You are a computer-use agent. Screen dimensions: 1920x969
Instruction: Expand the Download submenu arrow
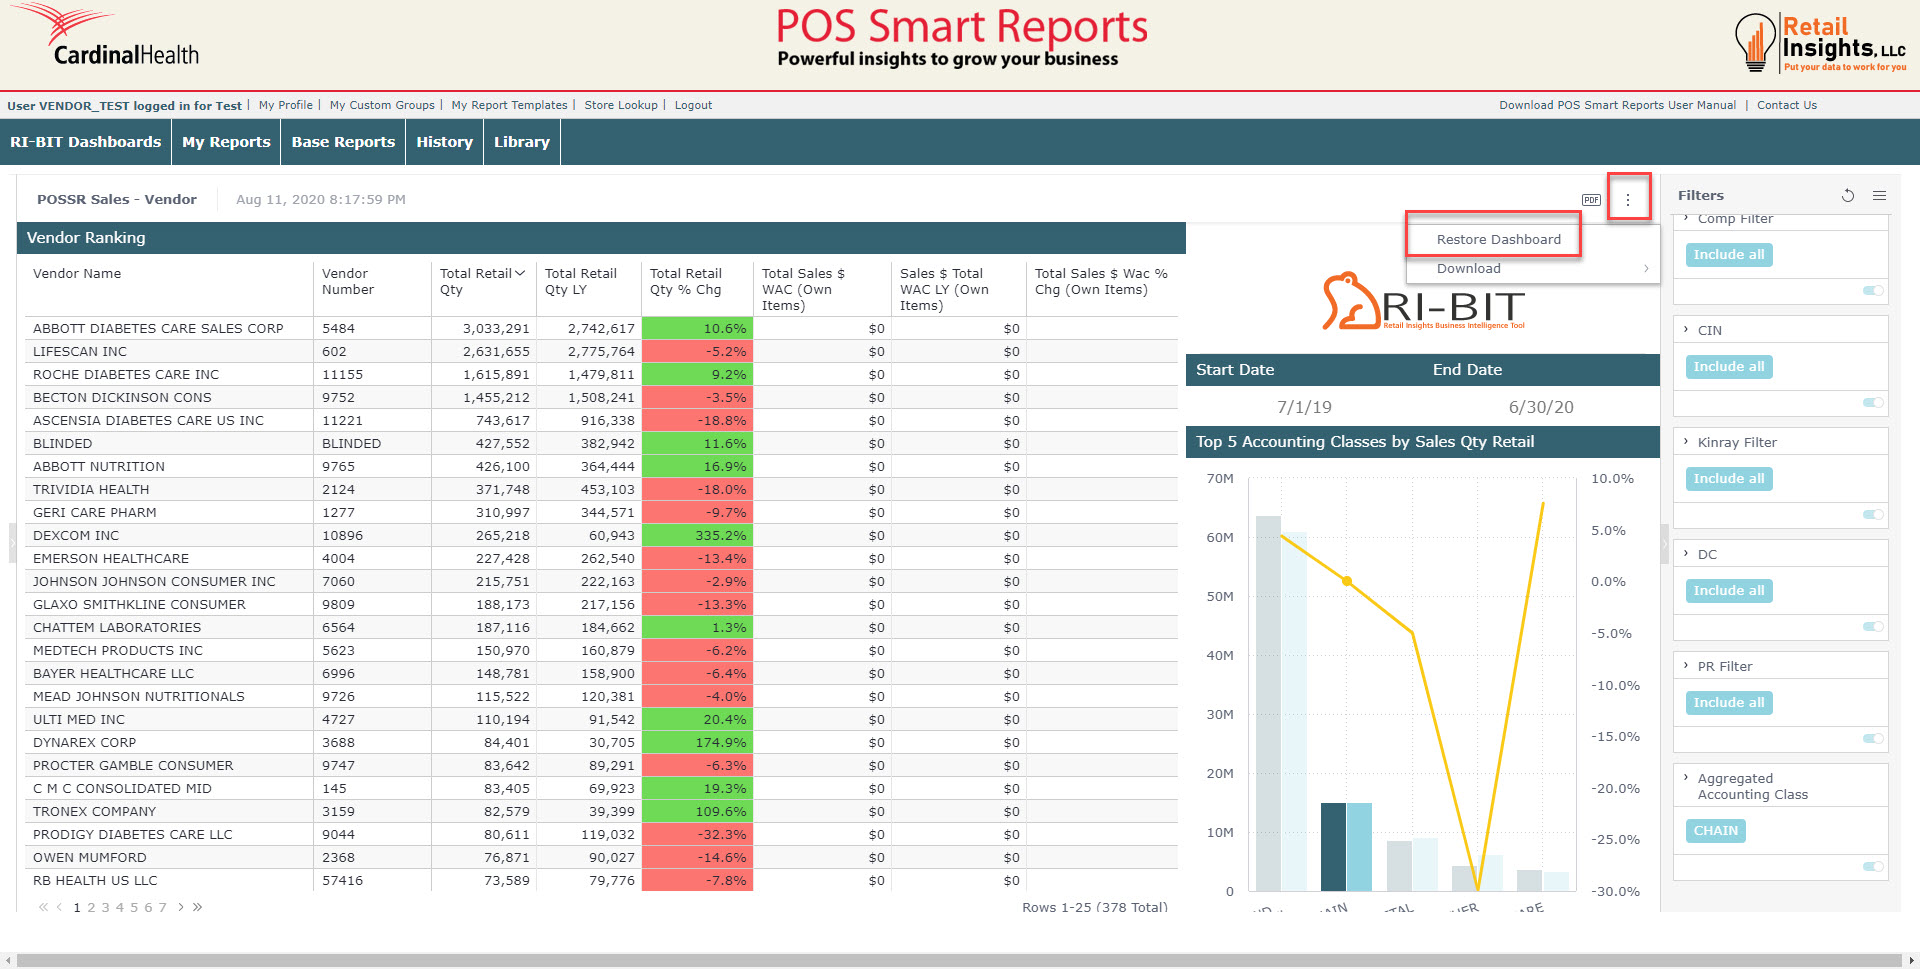click(x=1646, y=268)
